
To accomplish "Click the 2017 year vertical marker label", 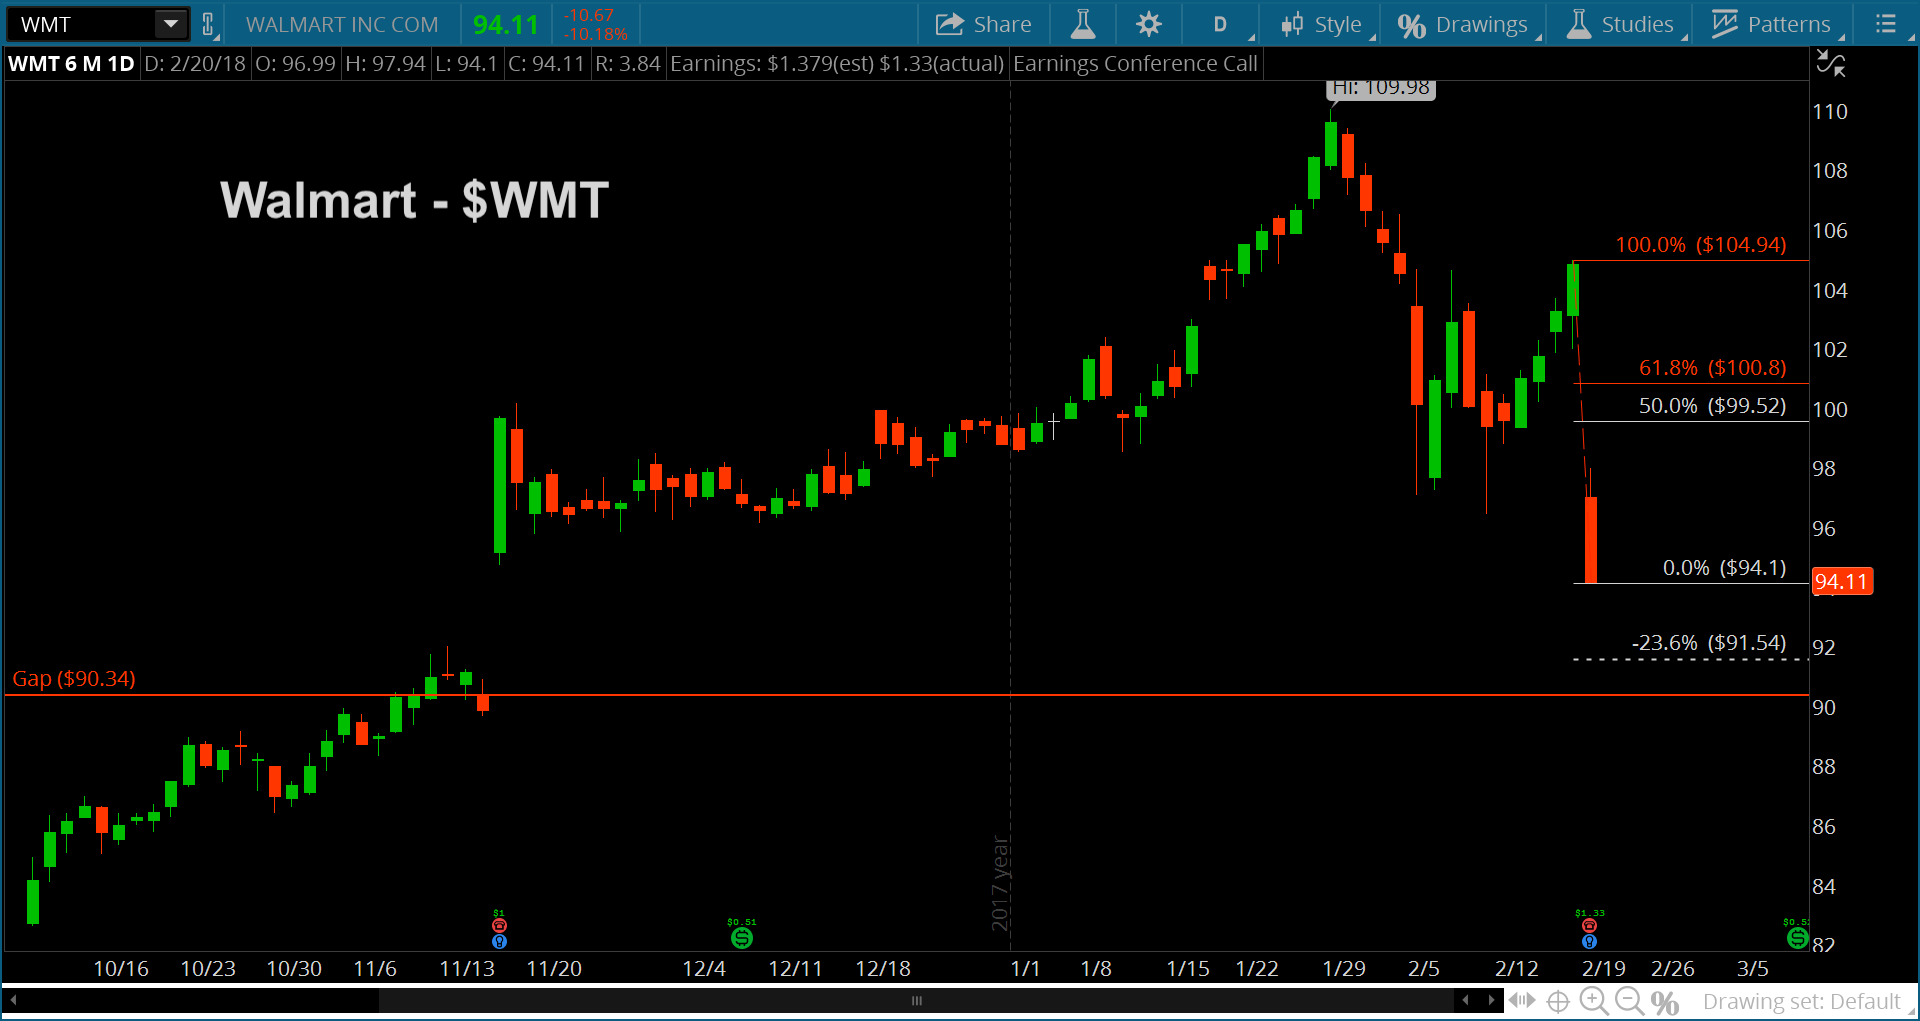I will tap(1000, 883).
